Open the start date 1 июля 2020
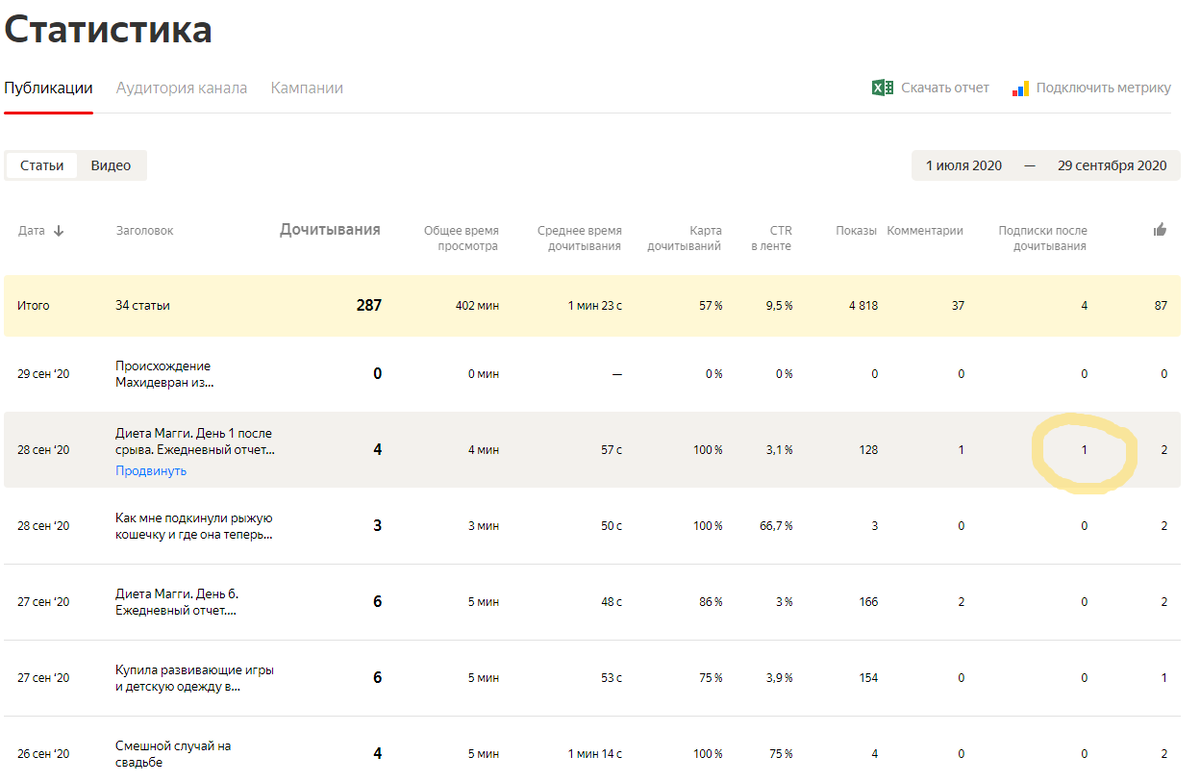Screen dimensions: 1200x782 click(x=963, y=166)
